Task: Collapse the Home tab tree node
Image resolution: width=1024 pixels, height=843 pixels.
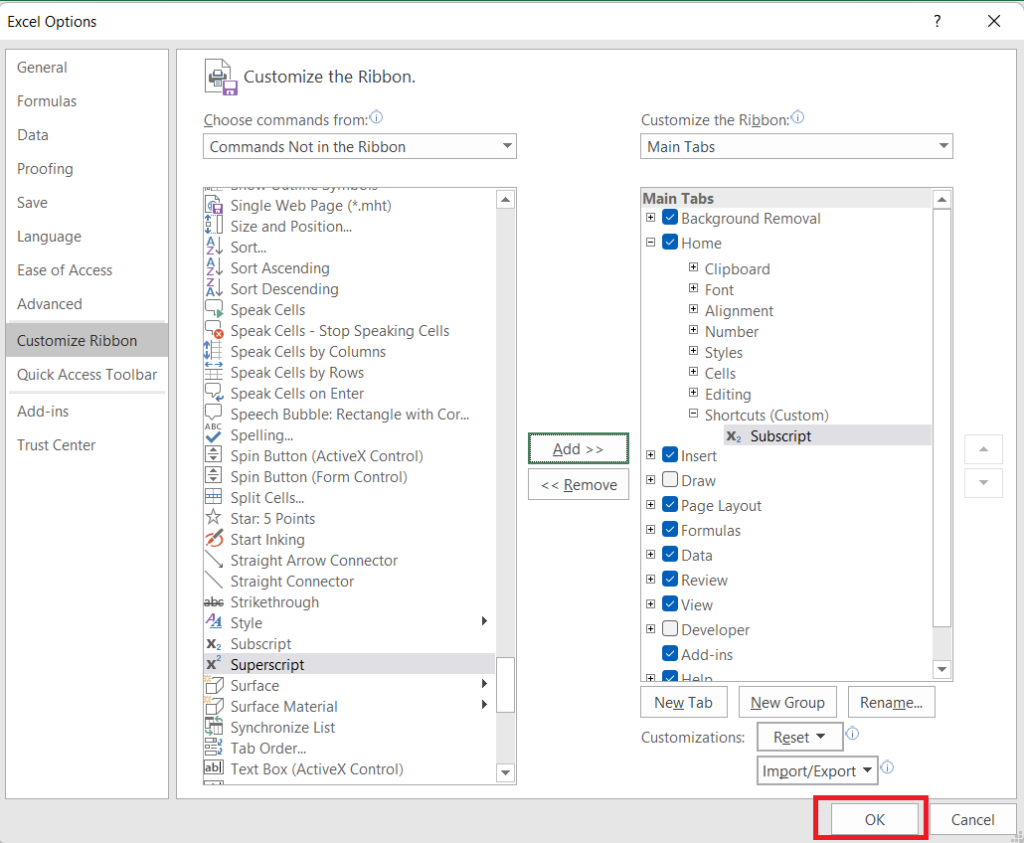Action: coord(650,242)
